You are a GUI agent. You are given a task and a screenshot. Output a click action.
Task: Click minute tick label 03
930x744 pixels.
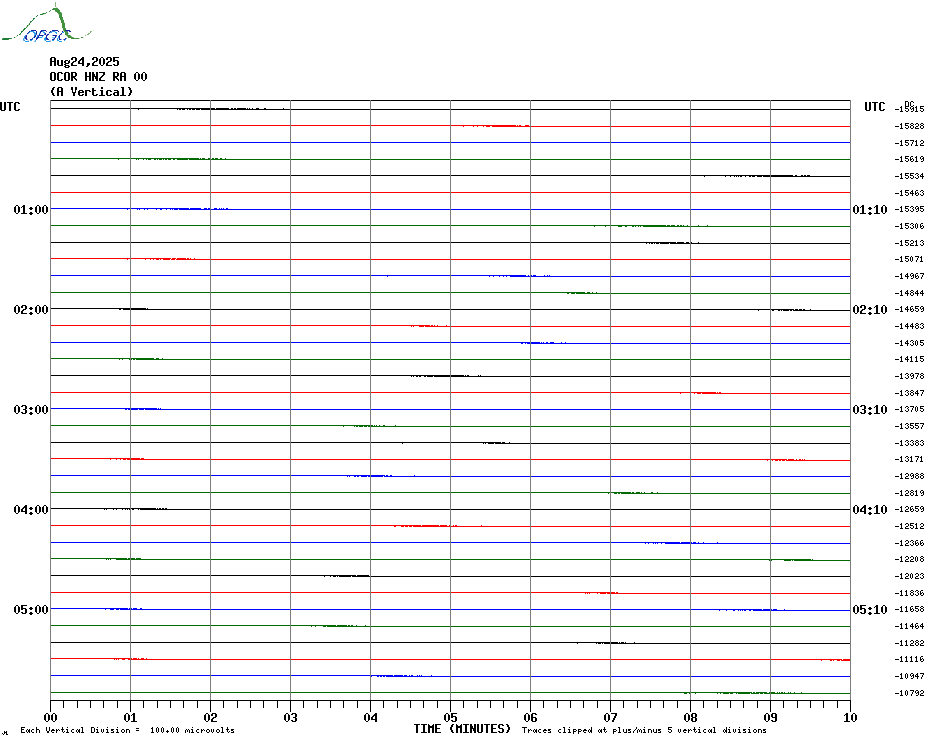point(291,717)
